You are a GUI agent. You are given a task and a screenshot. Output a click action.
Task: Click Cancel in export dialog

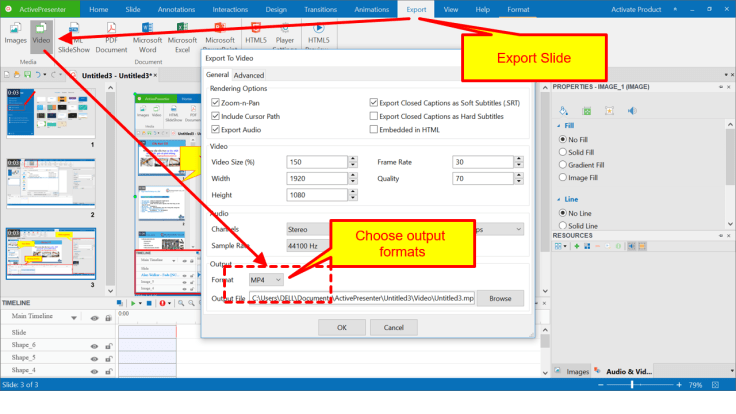click(x=393, y=328)
